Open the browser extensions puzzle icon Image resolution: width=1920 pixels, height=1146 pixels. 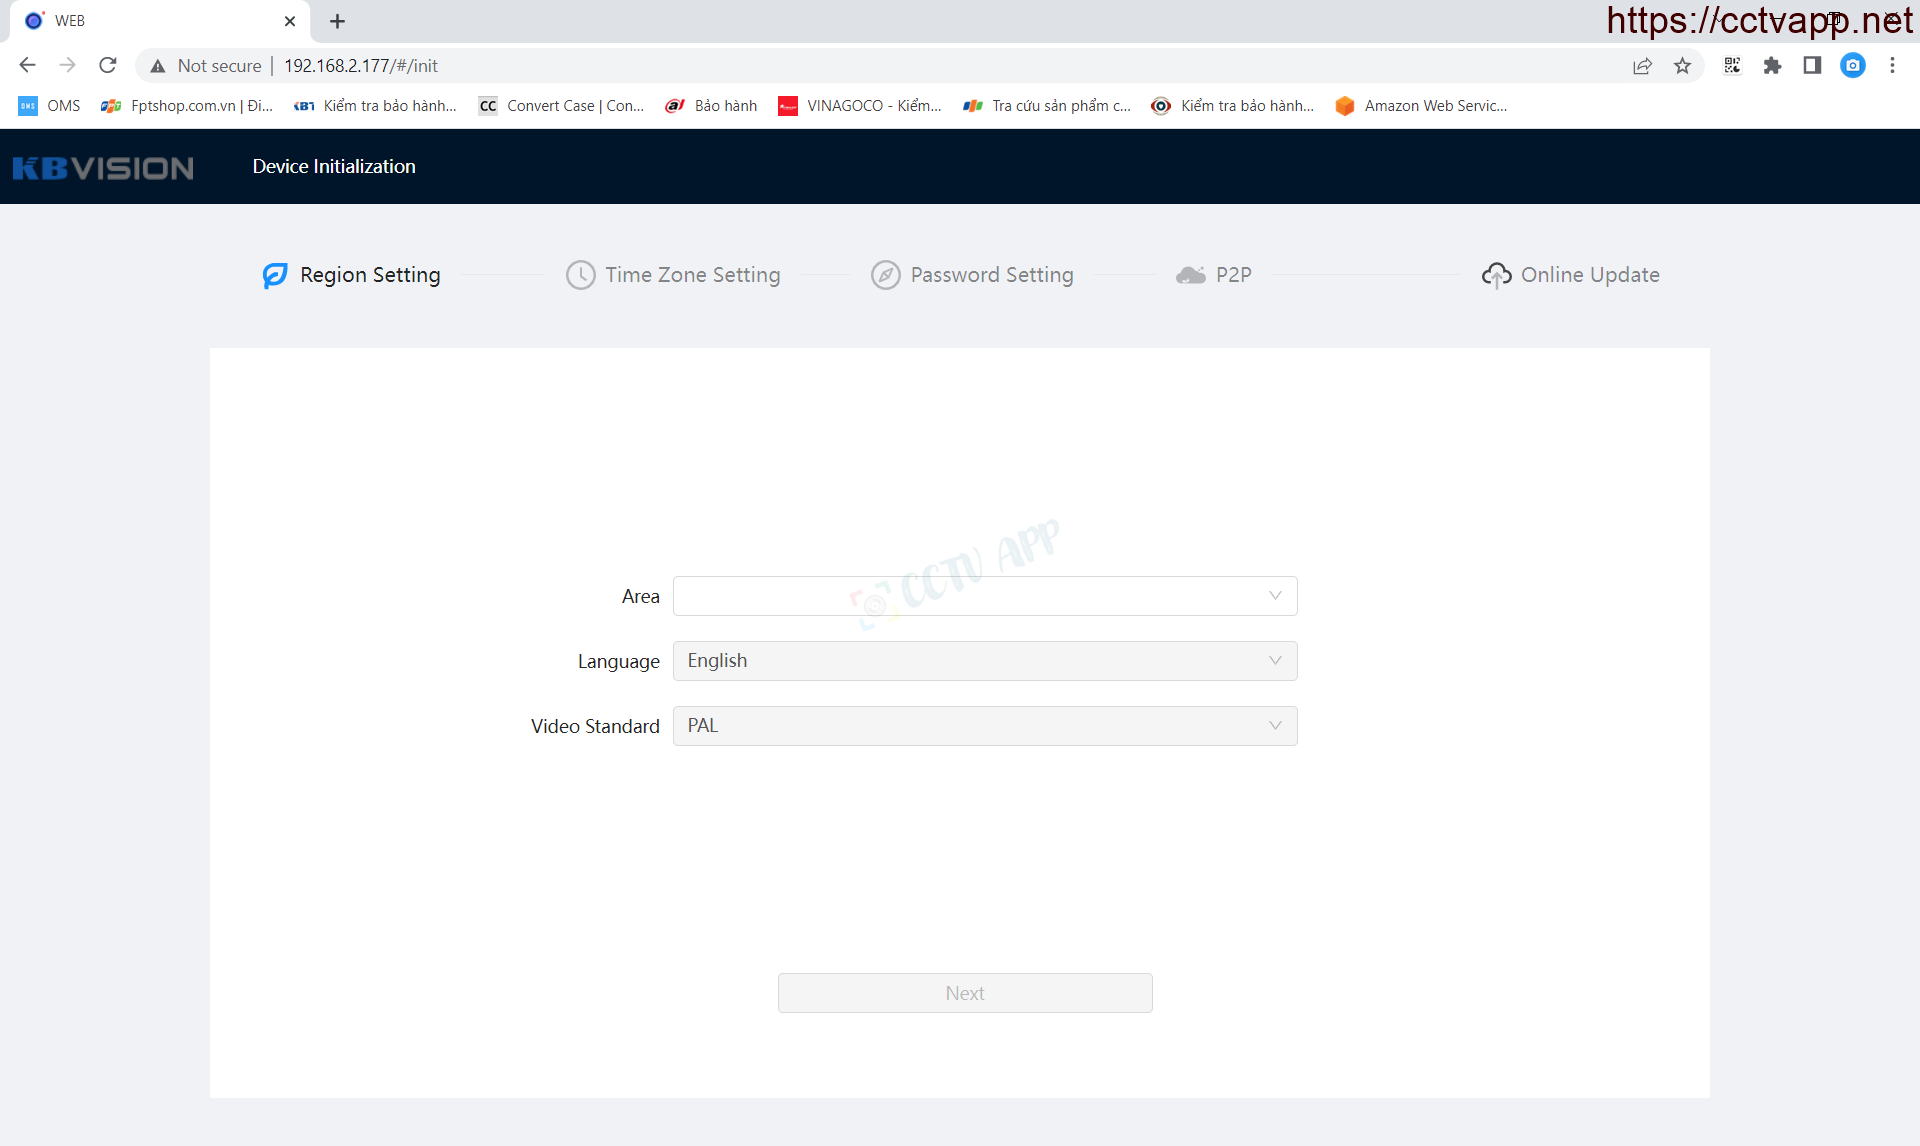pyautogui.click(x=1772, y=66)
